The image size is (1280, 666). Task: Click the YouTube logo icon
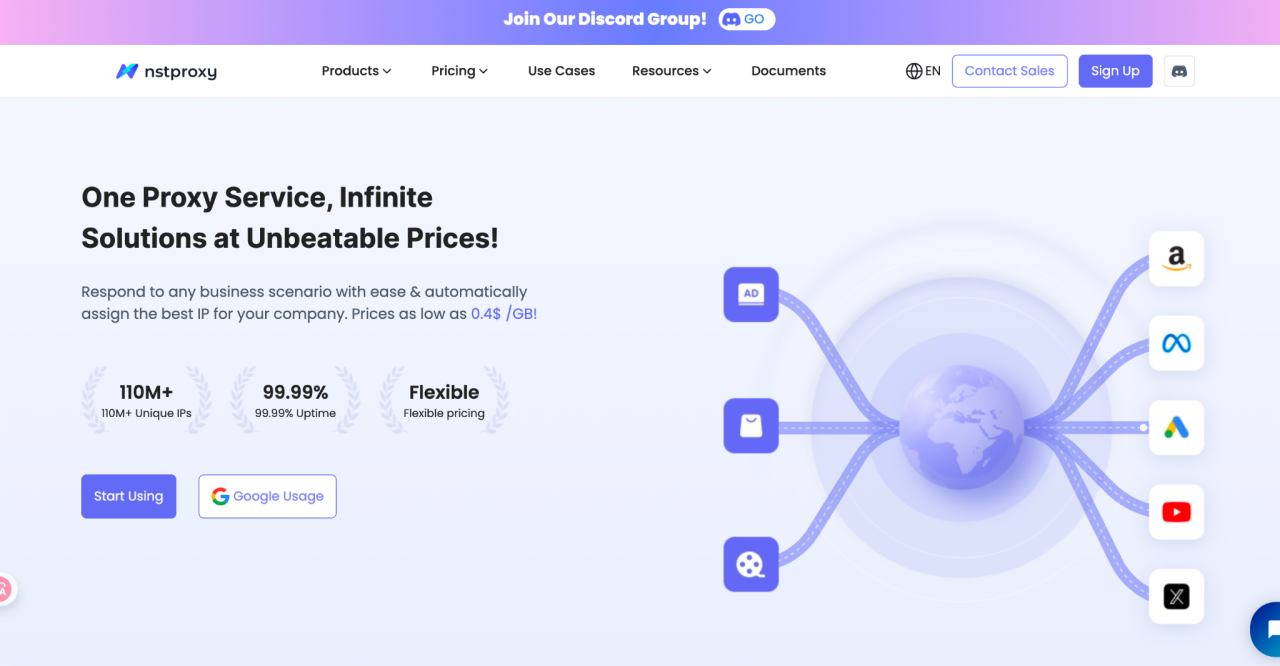[x=1176, y=512]
